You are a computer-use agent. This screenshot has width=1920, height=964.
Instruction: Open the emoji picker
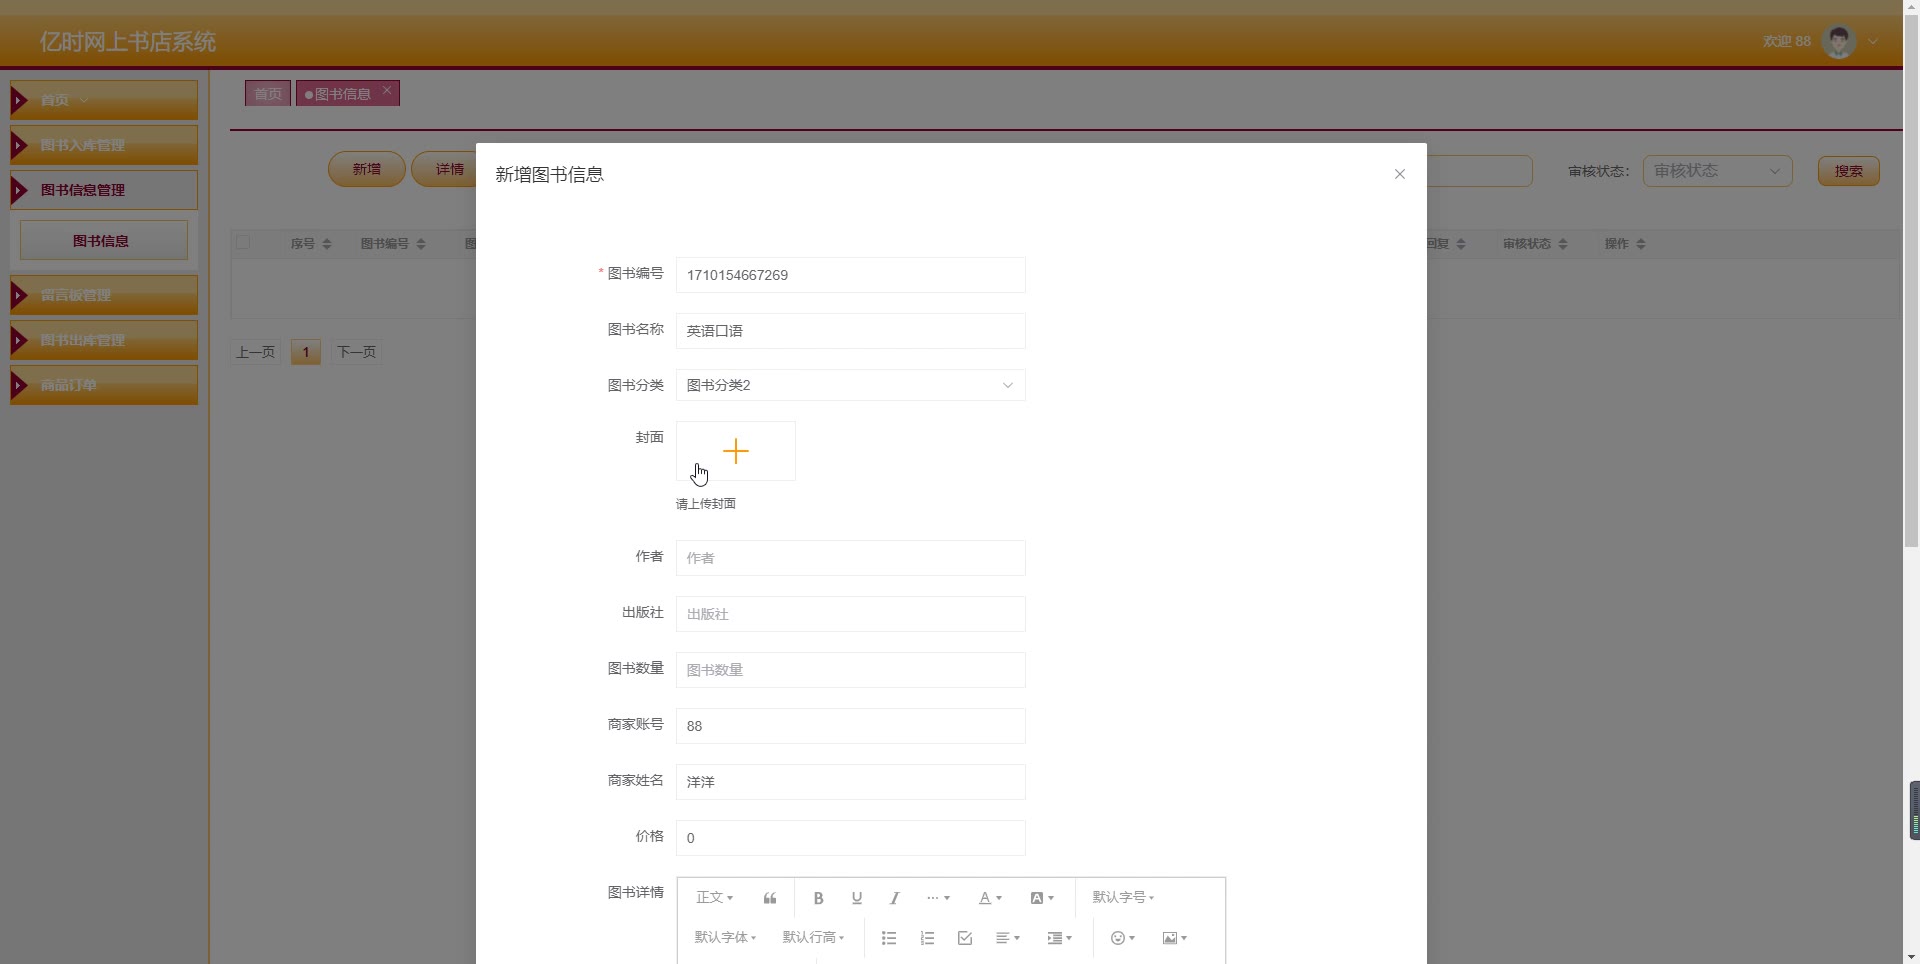(1123, 938)
